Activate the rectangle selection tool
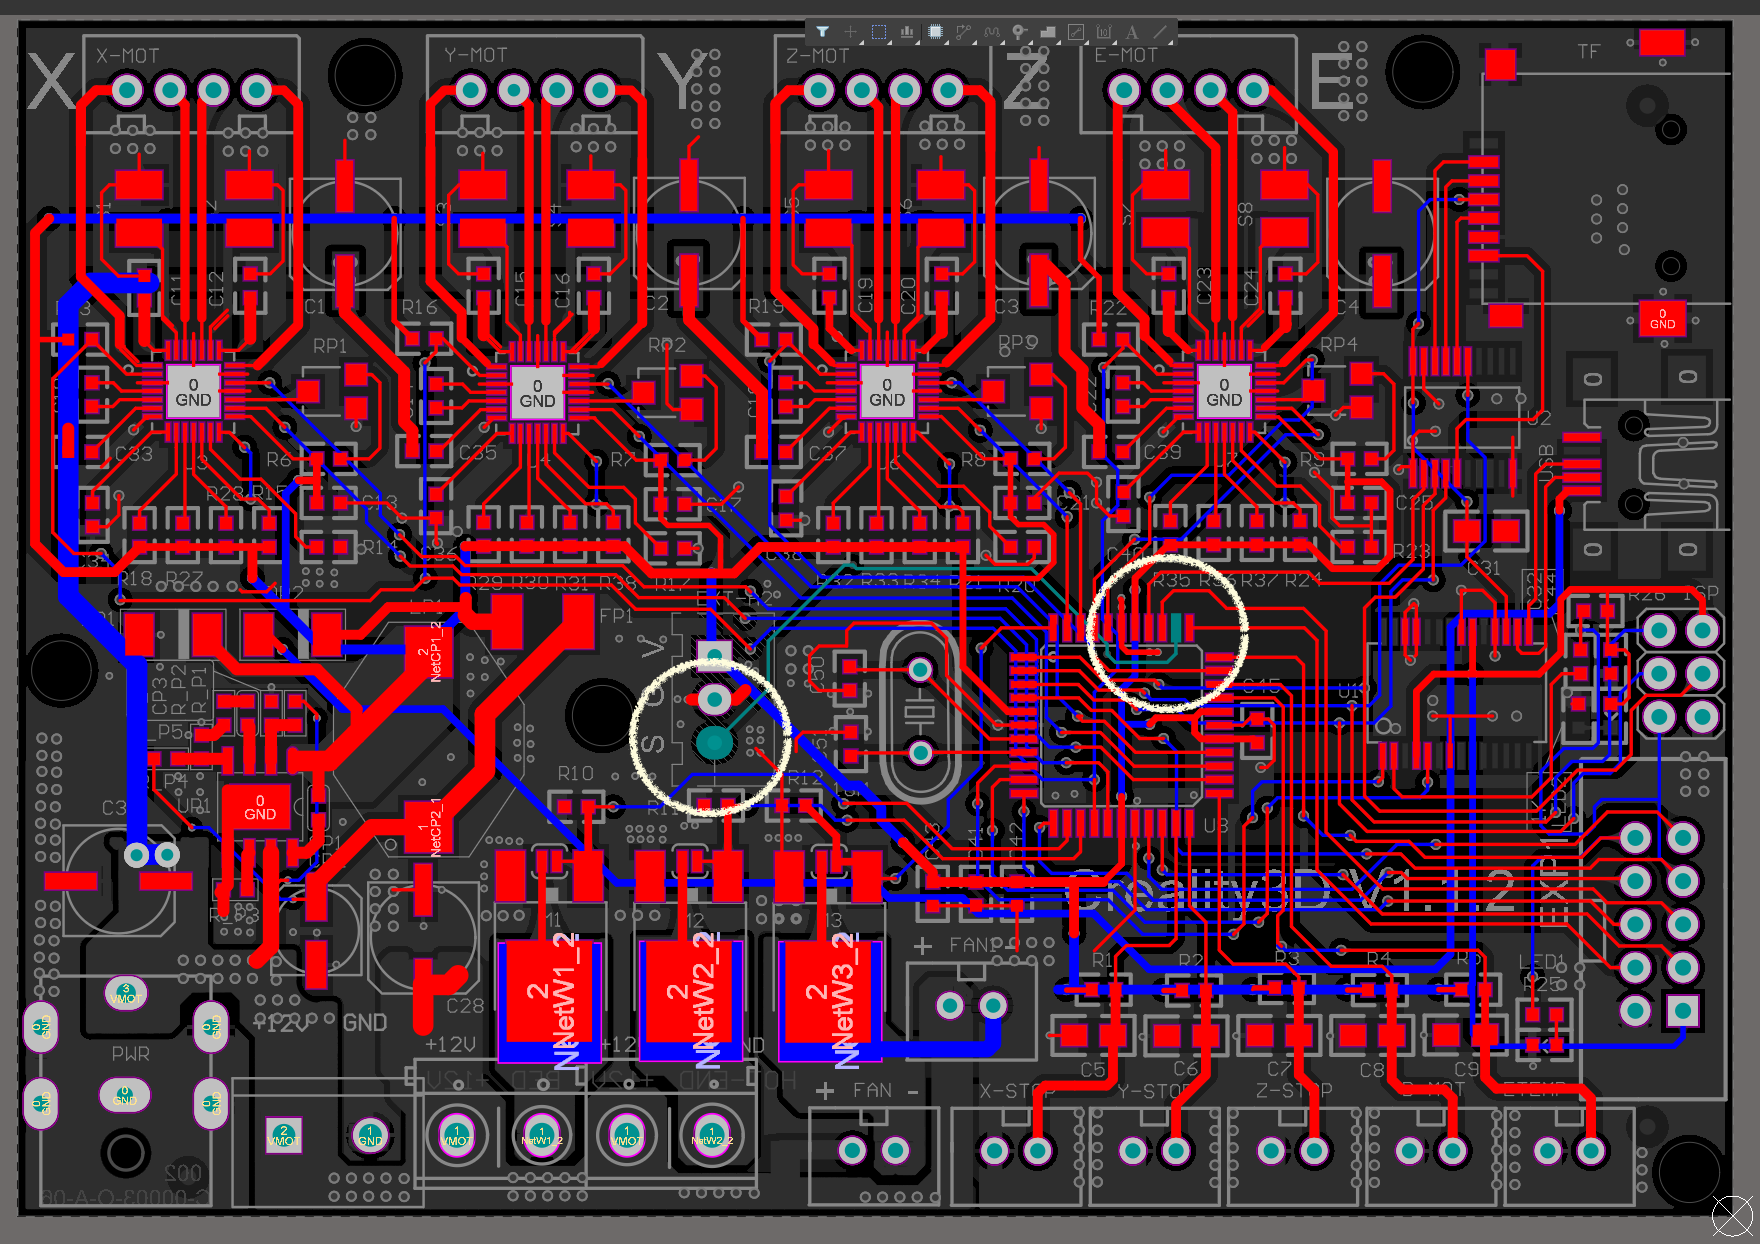The width and height of the screenshot is (1760, 1244). click(x=879, y=32)
